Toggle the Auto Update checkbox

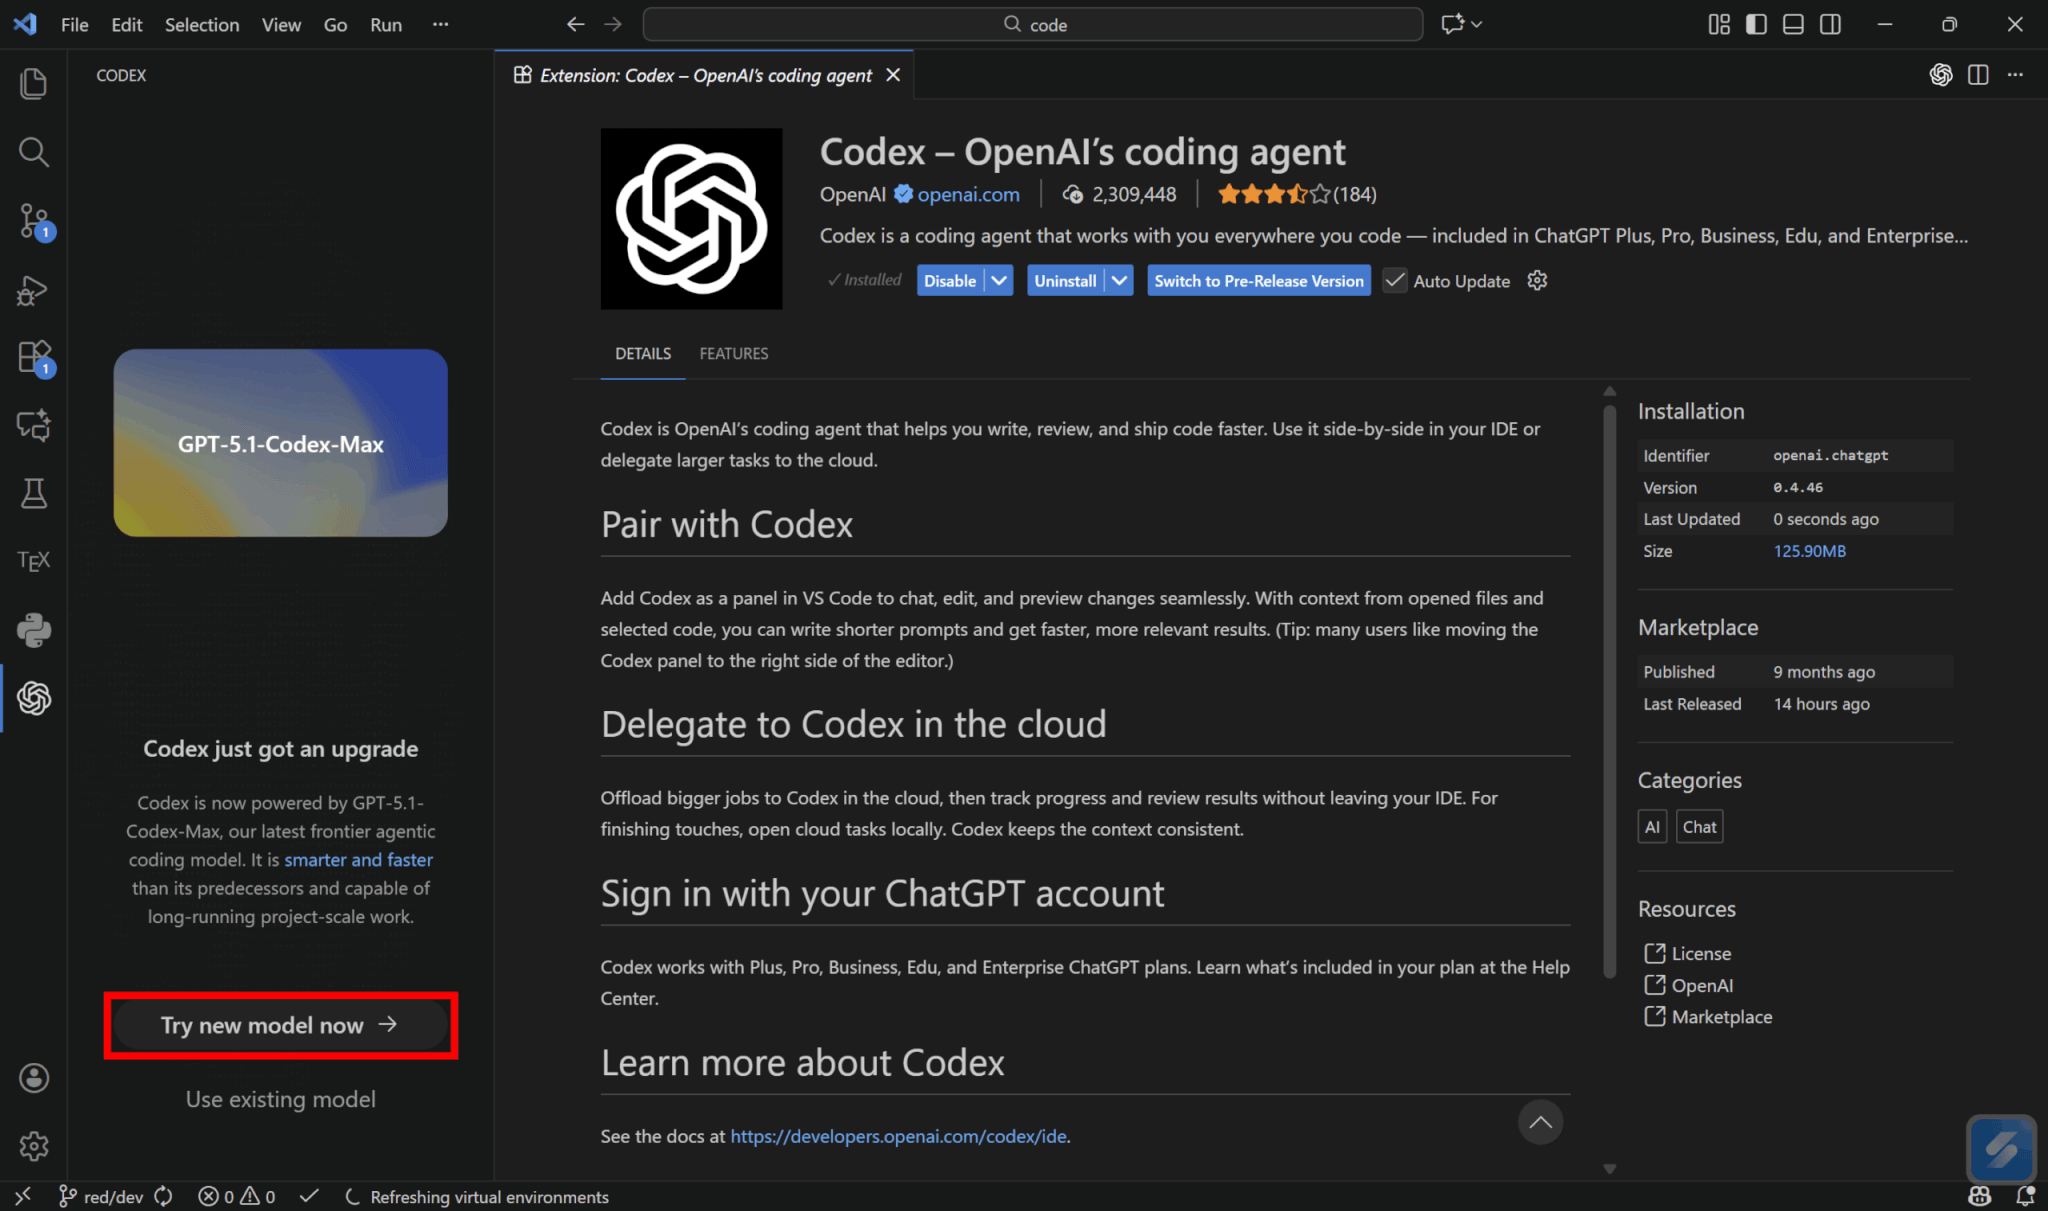click(x=1394, y=281)
